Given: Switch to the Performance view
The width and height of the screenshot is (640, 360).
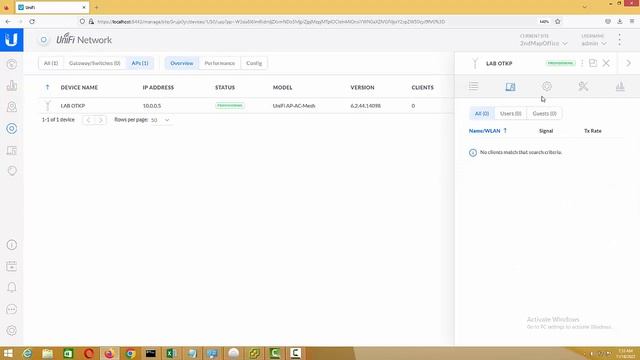Looking at the screenshot, I should 220,63.
